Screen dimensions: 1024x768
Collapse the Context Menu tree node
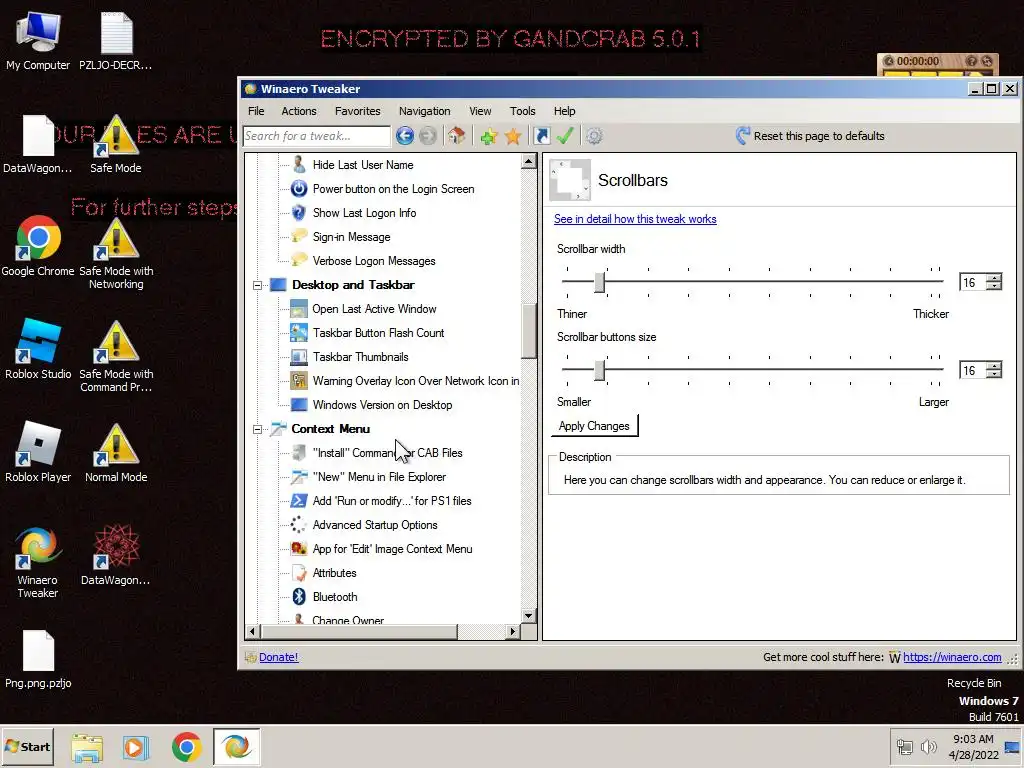point(257,429)
